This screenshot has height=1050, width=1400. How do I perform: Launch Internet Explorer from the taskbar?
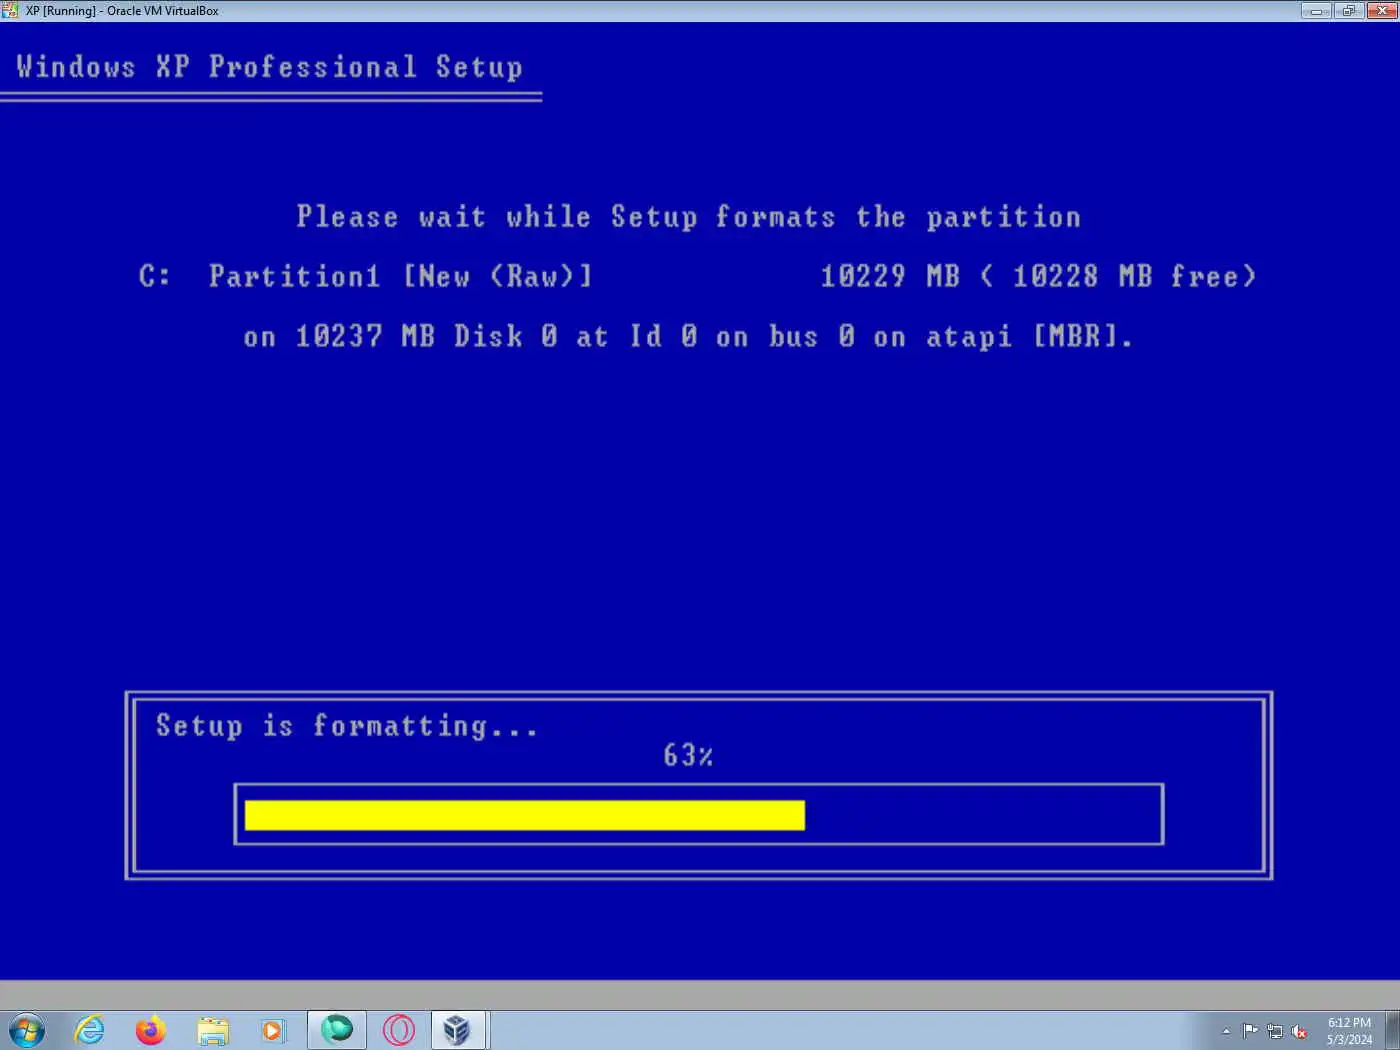90,1029
